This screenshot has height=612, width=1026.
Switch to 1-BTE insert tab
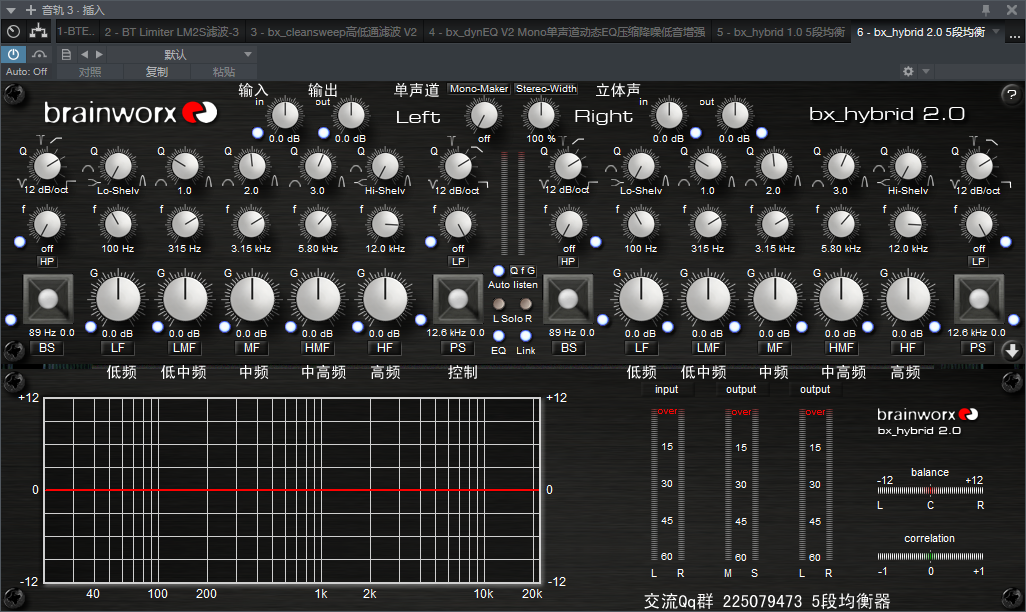click(x=76, y=31)
